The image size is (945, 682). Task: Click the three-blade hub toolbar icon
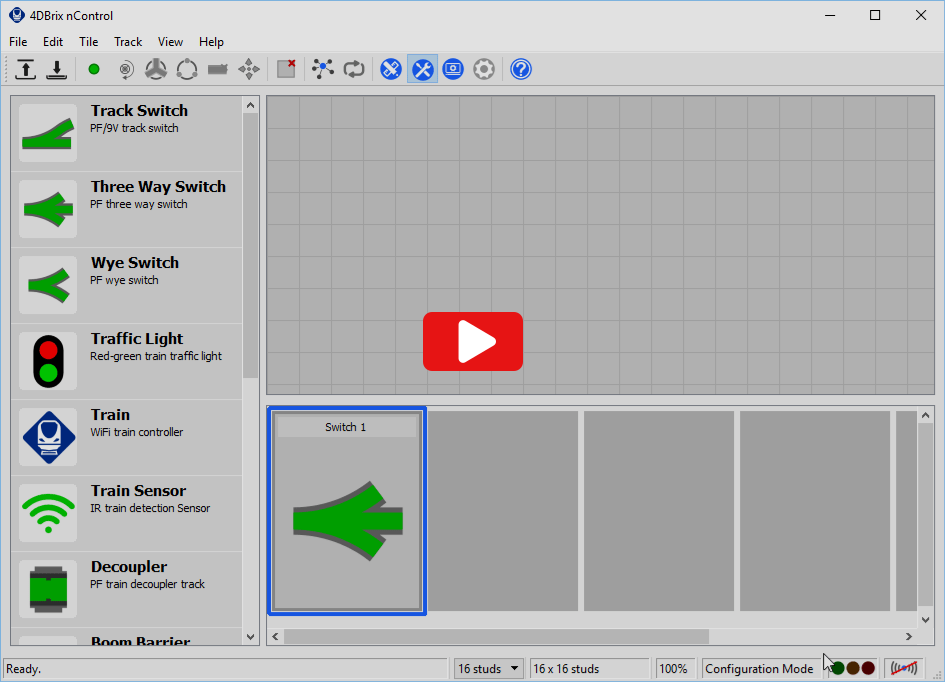(x=156, y=69)
